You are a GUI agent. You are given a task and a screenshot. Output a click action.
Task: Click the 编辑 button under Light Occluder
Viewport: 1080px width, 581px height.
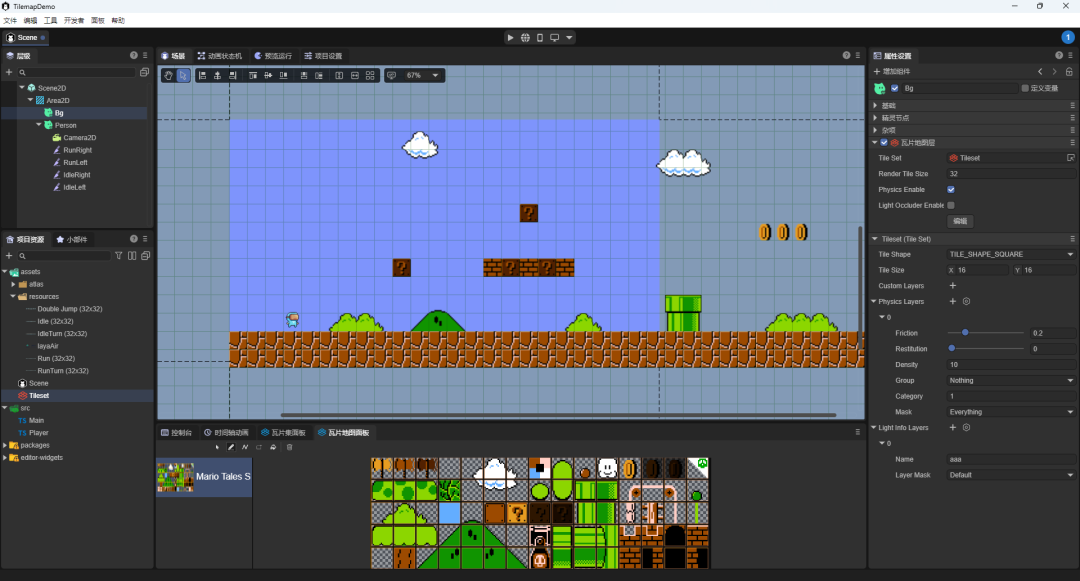click(960, 221)
